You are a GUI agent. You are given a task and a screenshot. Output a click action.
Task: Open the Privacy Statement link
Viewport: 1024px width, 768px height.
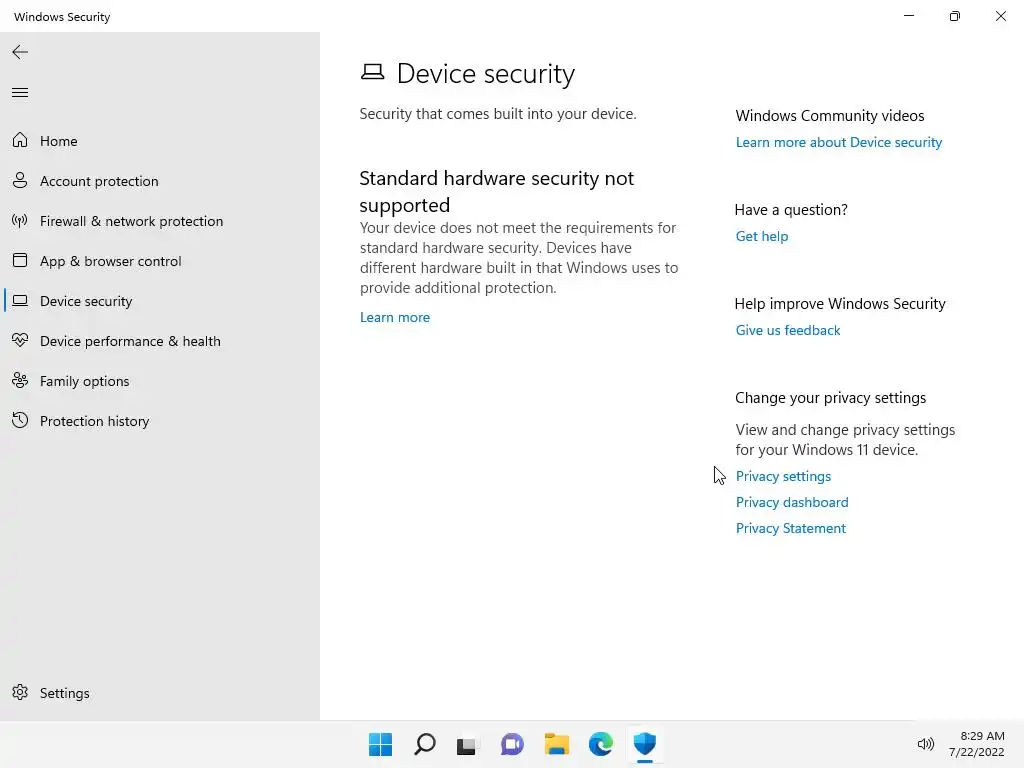pos(791,528)
